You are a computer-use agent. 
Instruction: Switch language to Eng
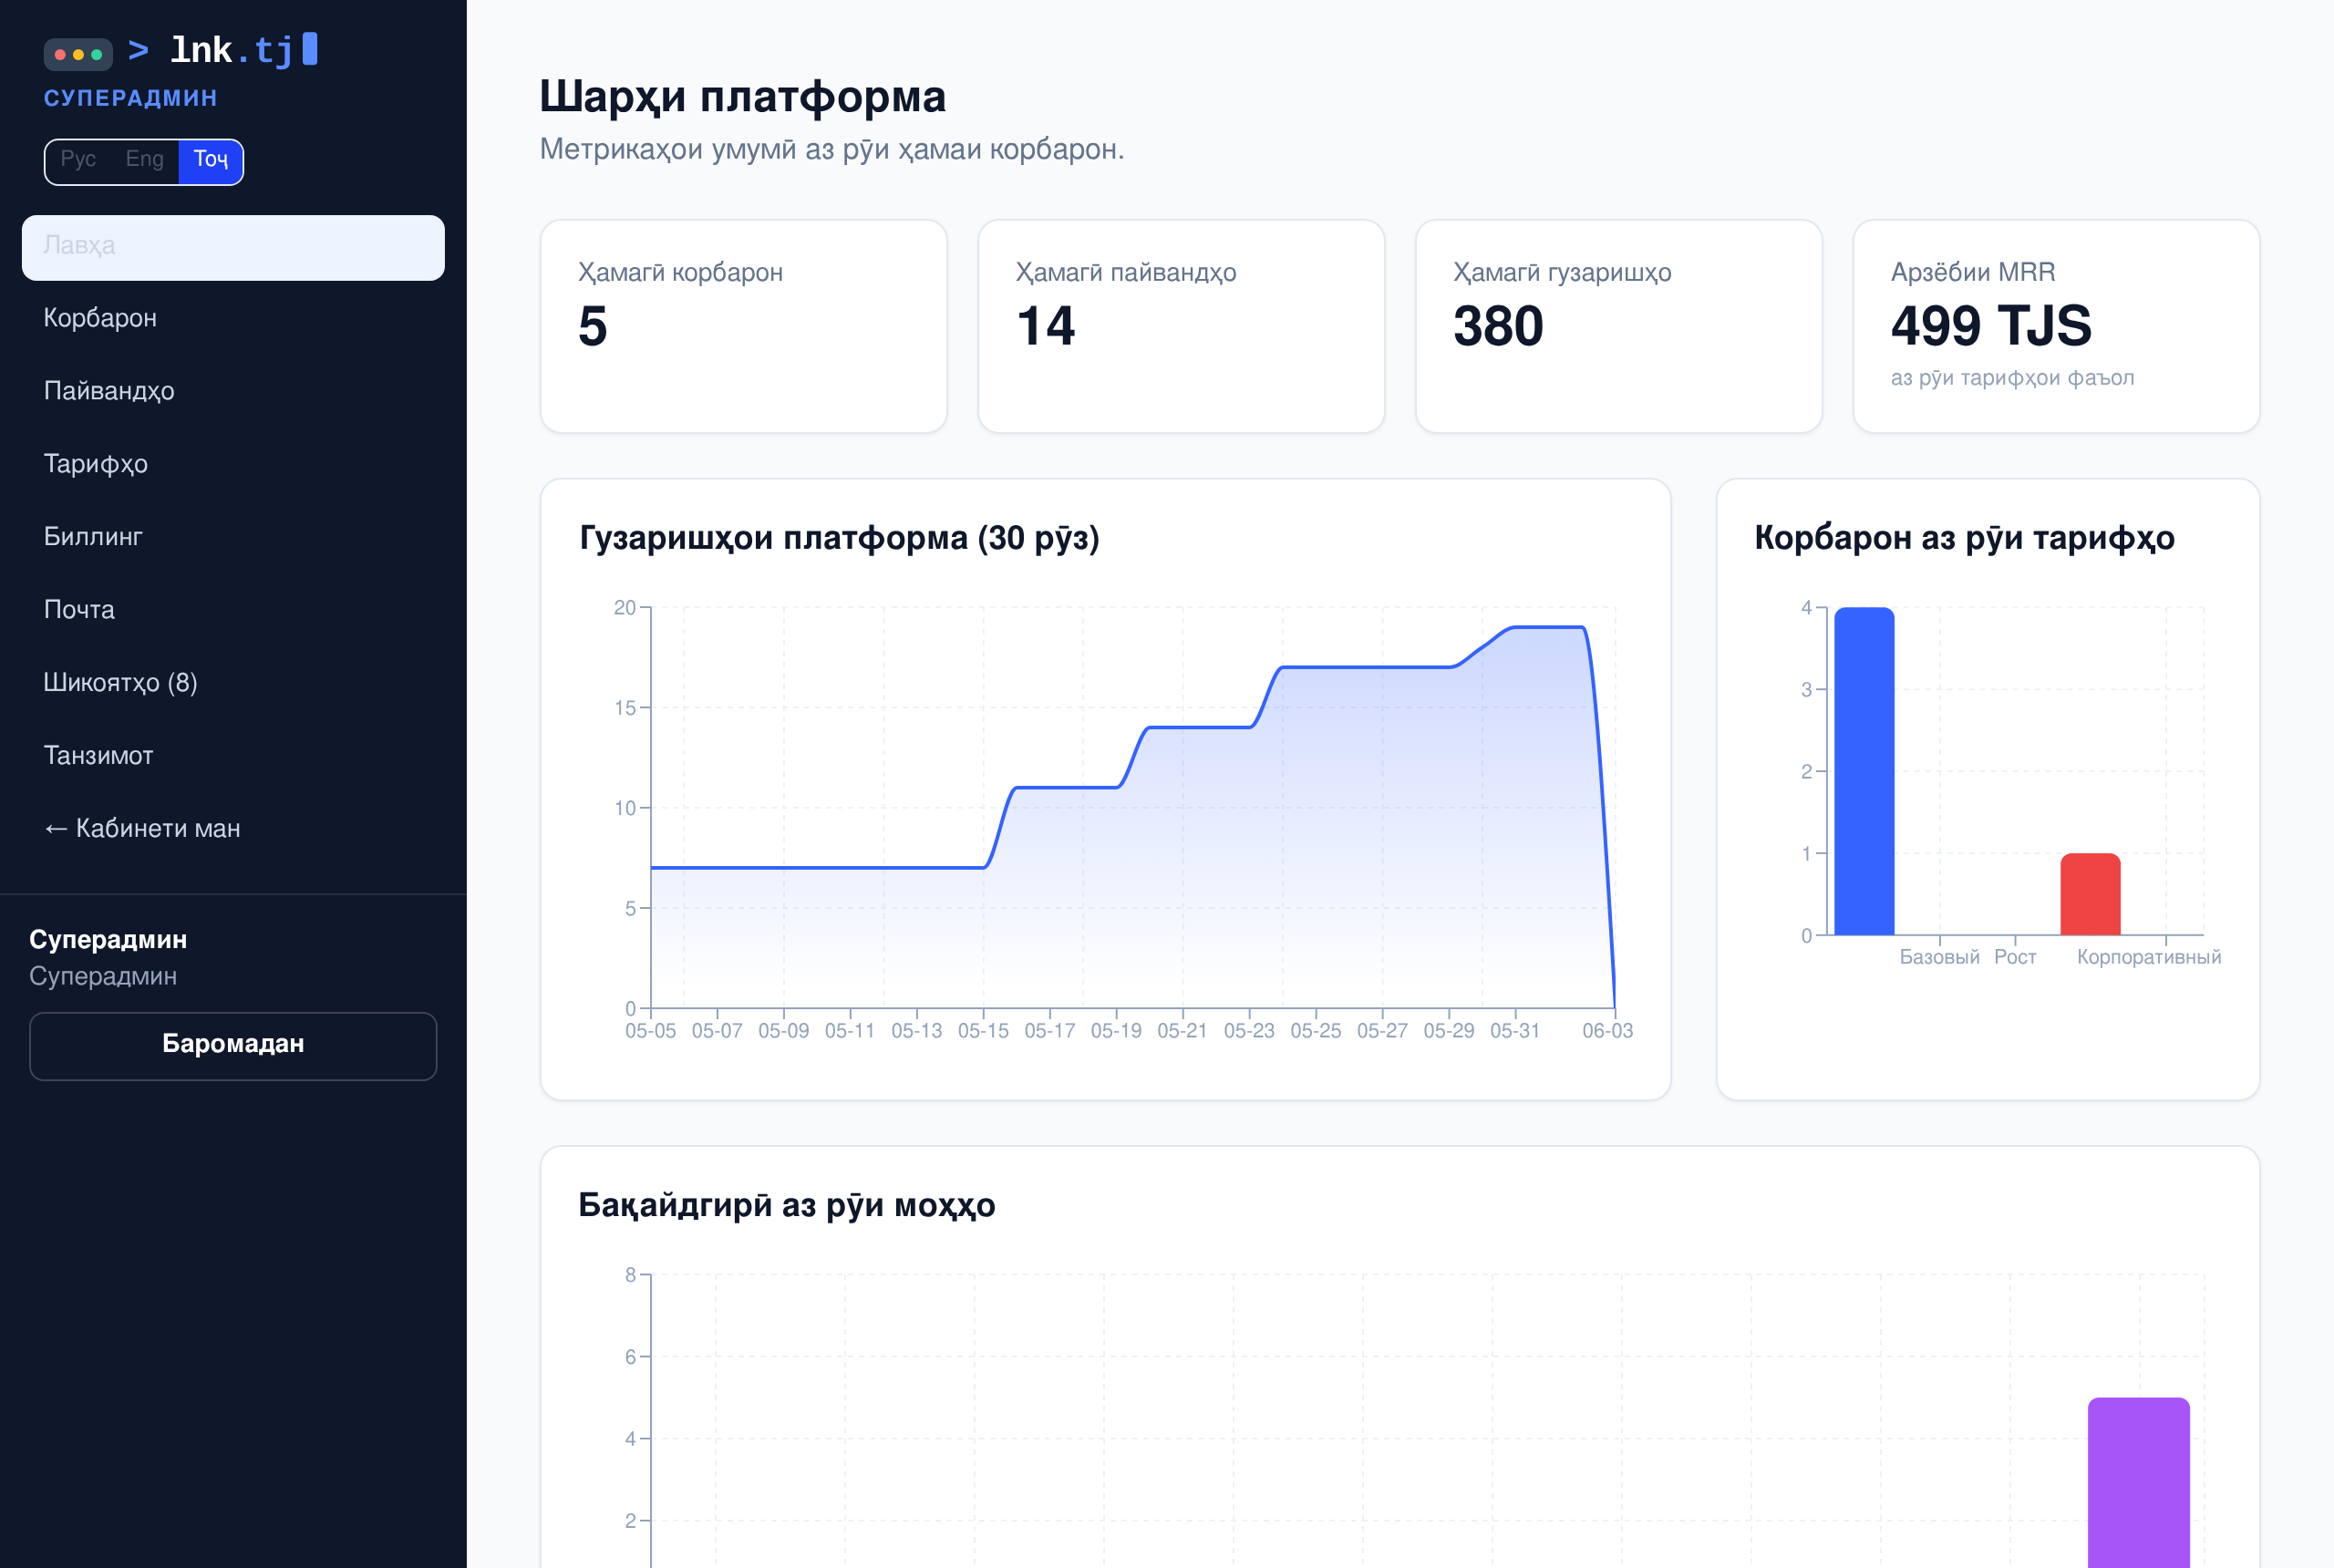(145, 160)
